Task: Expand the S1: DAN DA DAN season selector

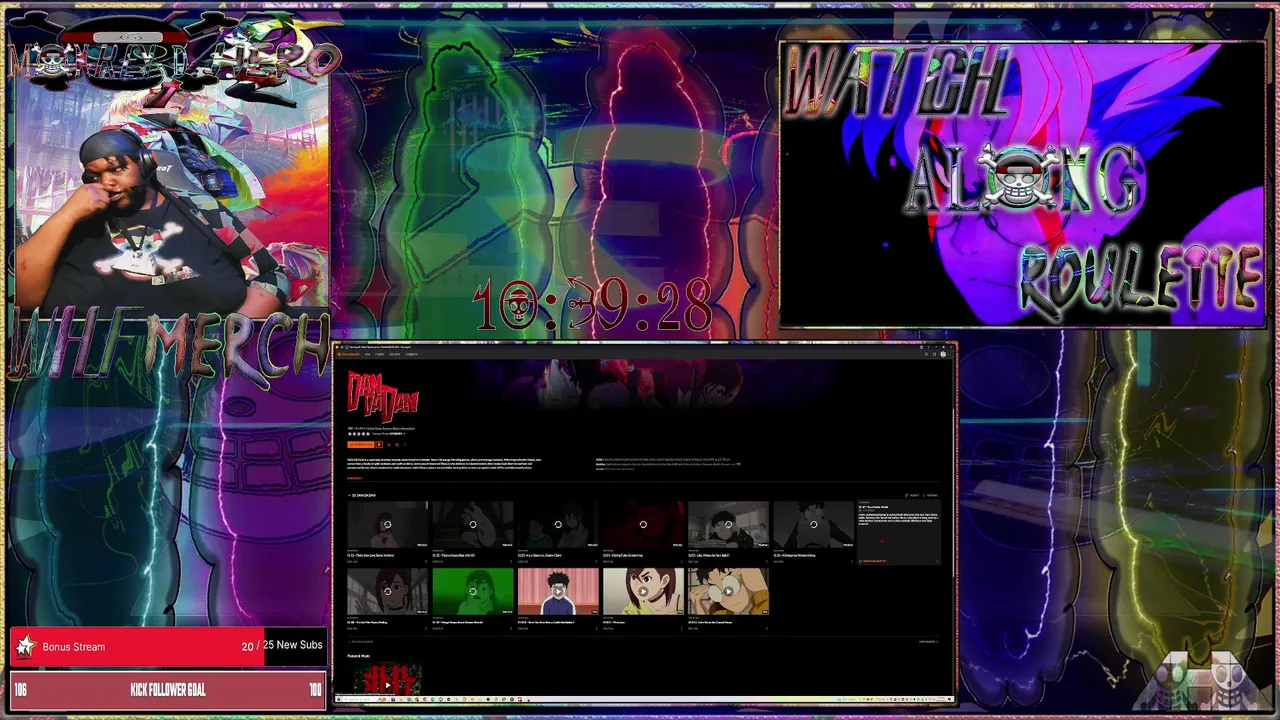Action: click(362, 495)
